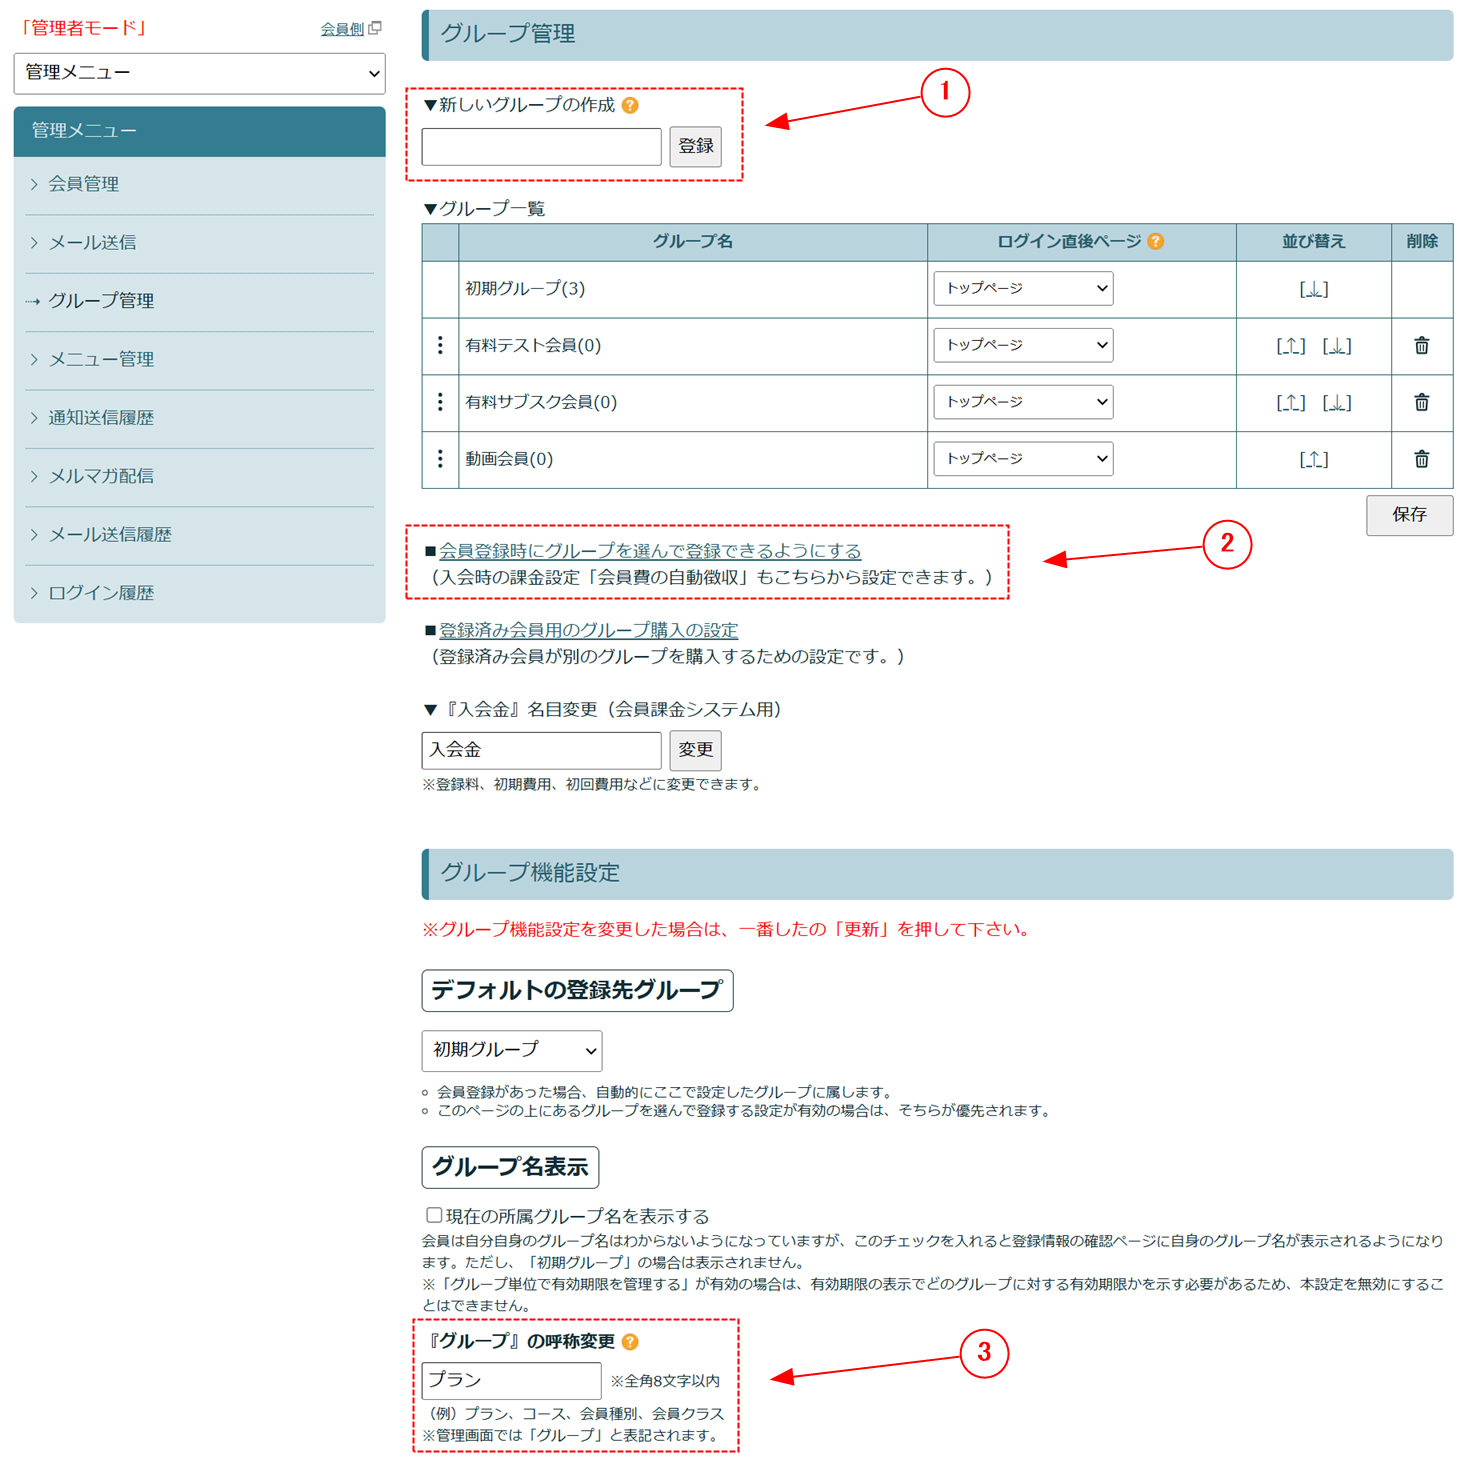Move 動画会員 up with arrow icon
Screen dimensions: 1468x1459
[1314, 459]
